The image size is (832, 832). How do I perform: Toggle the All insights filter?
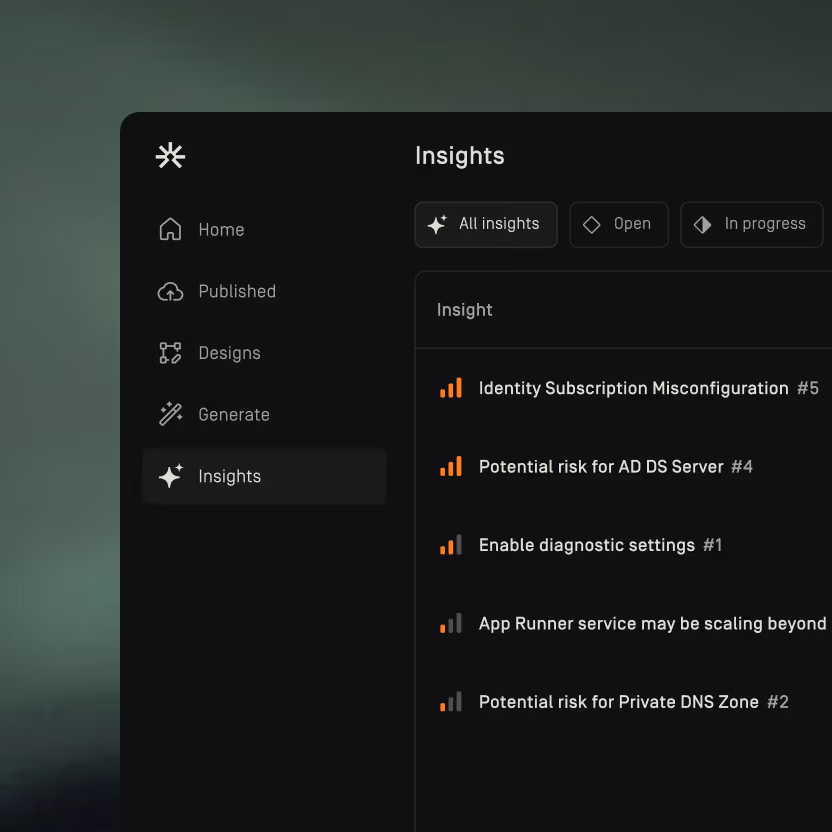[486, 224]
